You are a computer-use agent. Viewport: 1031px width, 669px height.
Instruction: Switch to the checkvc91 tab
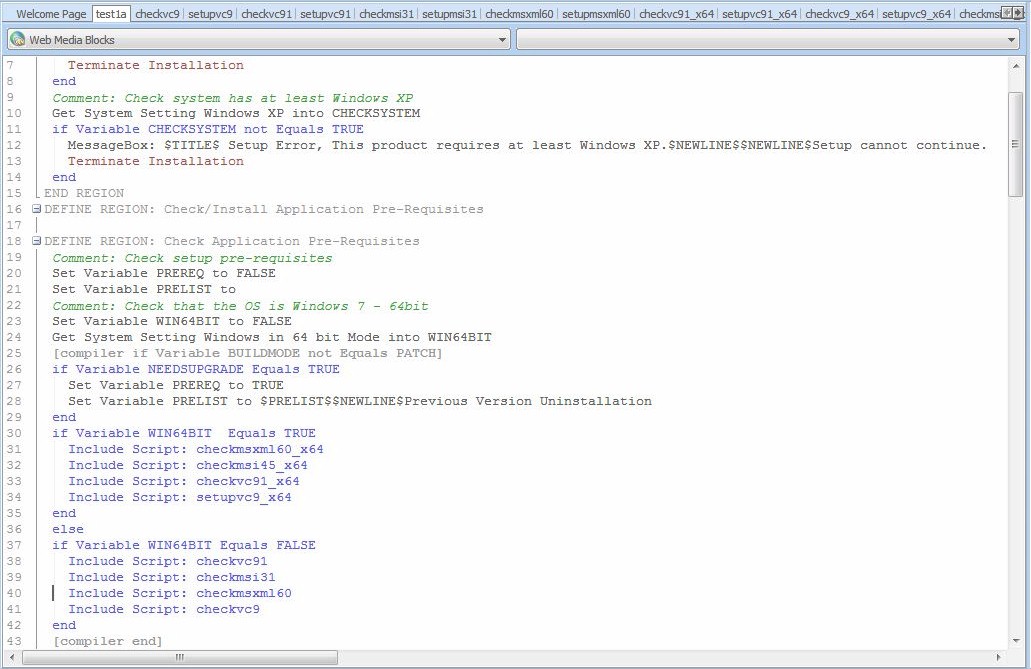[x=266, y=14]
